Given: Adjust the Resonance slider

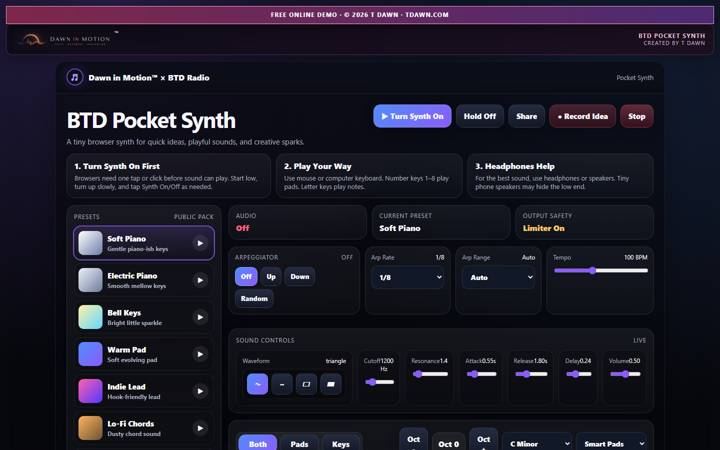Looking at the screenshot, I should coord(430,374).
